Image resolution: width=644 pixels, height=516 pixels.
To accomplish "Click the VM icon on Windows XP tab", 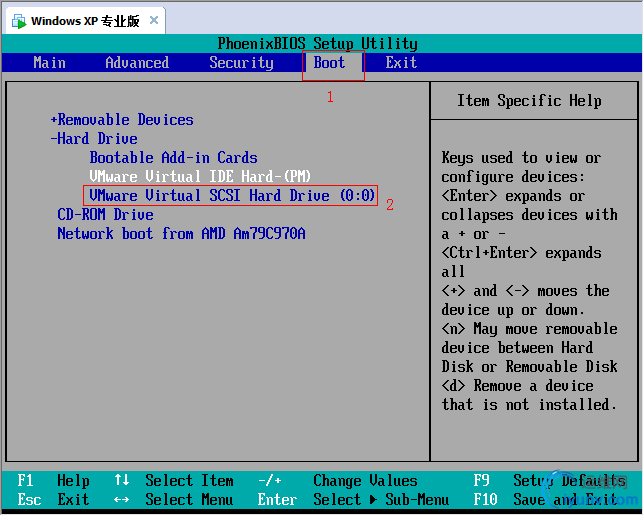I will click(x=19, y=21).
